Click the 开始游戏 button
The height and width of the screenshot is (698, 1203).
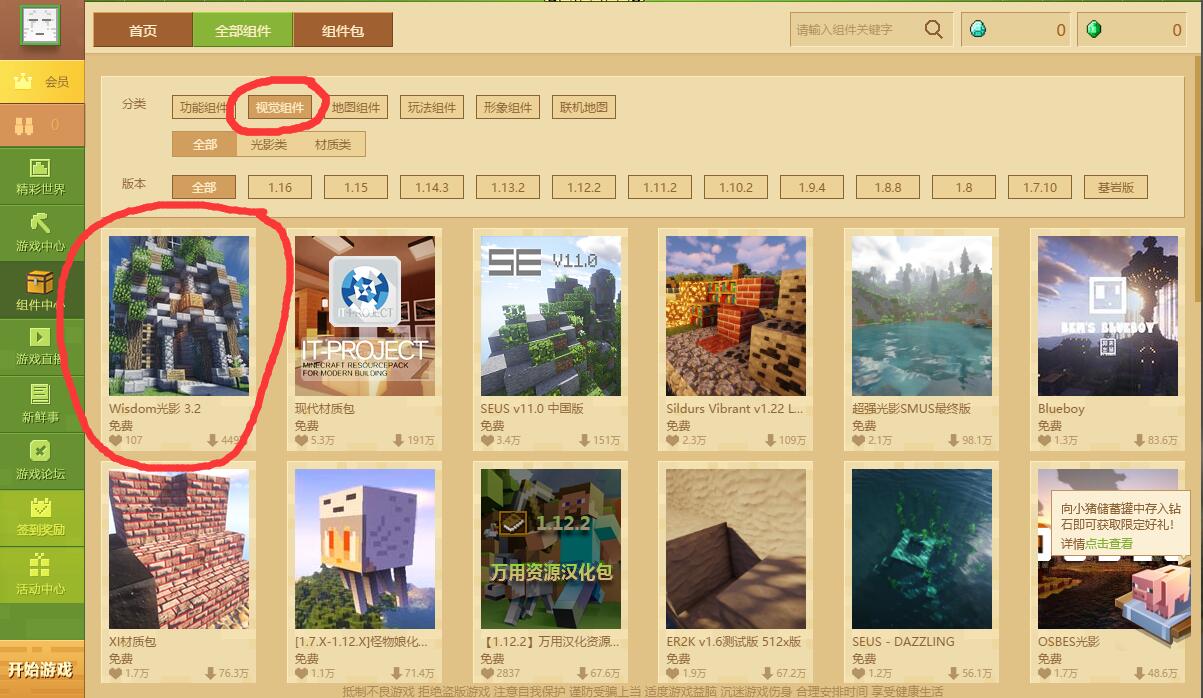tap(41, 669)
